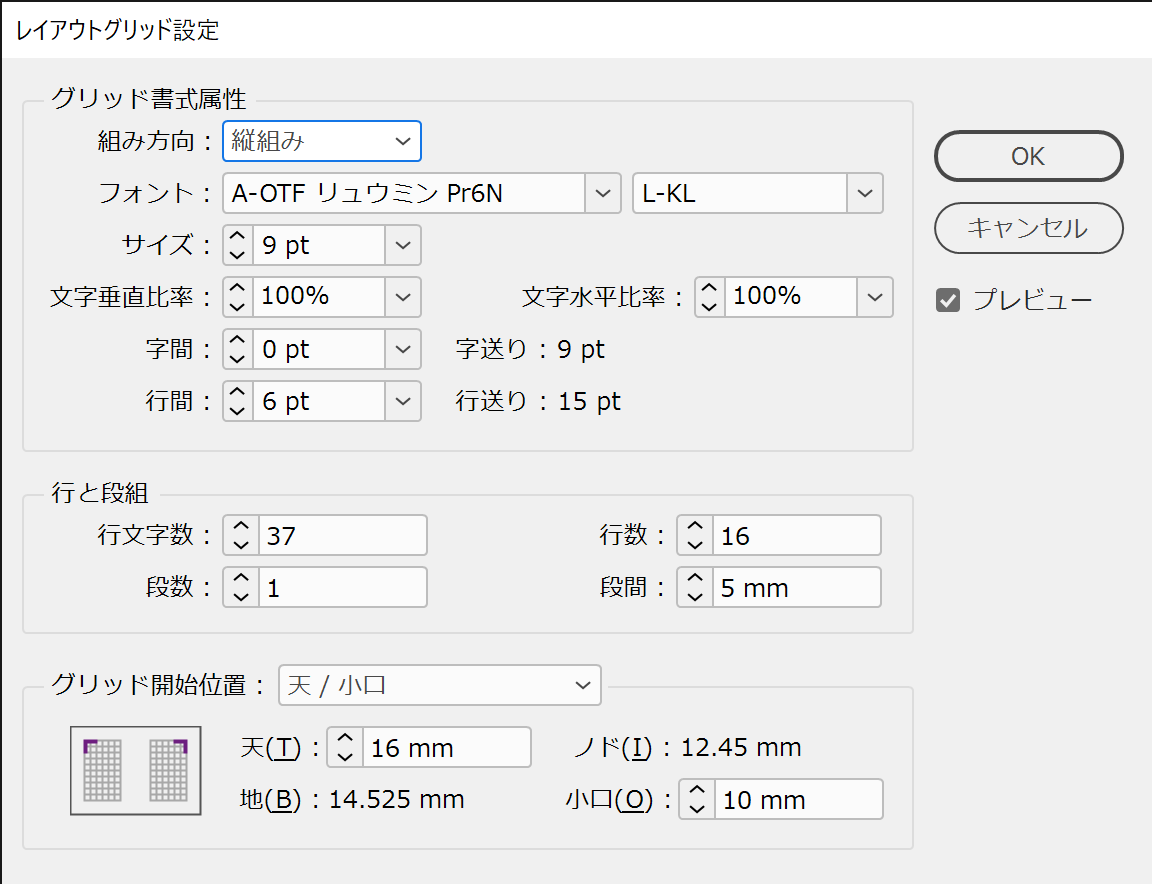Decrease 文字垂直比率 with down stepper arrow
This screenshot has height=884, width=1152.
(x=237, y=306)
